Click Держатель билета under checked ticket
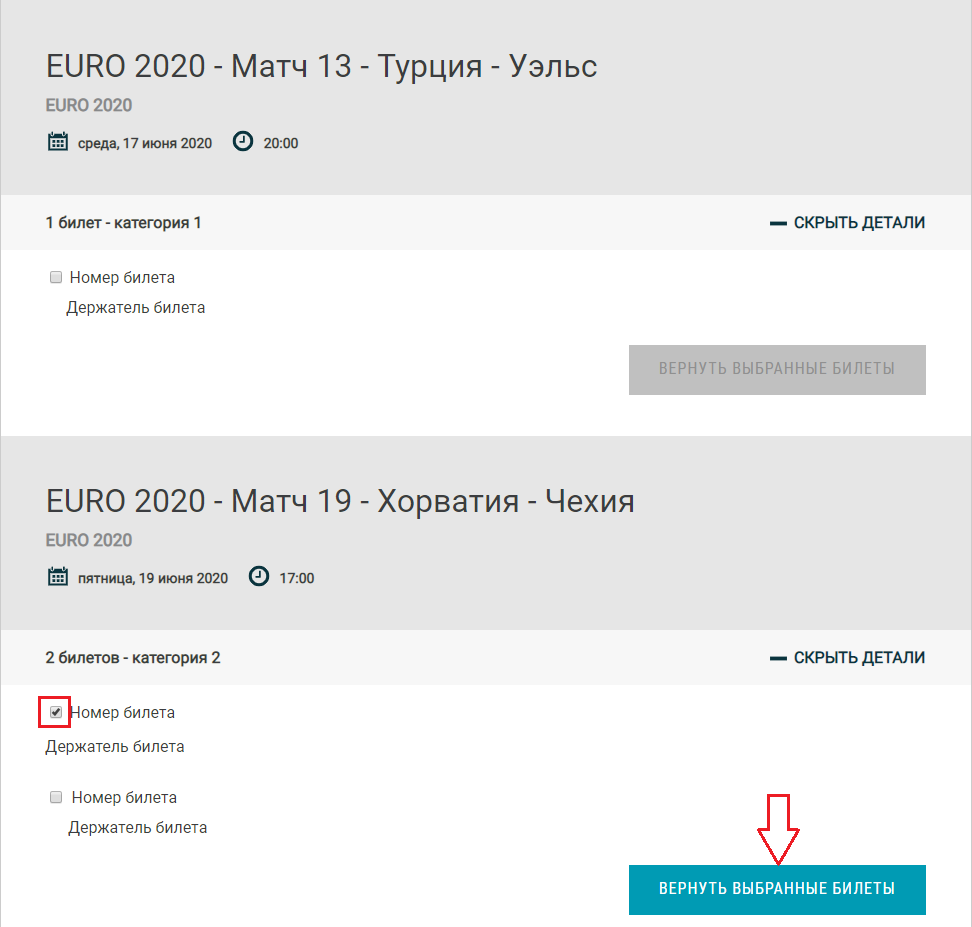The height and width of the screenshot is (927, 972). 115,747
